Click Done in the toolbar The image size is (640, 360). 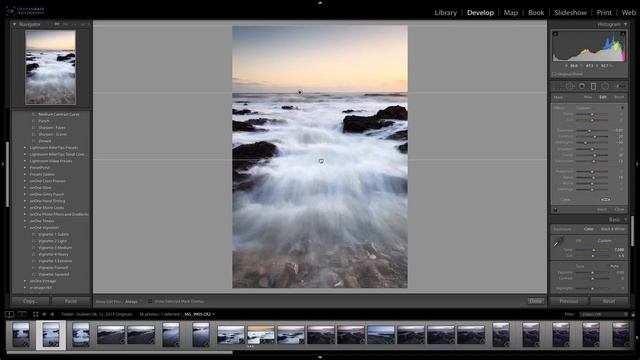pyautogui.click(x=536, y=301)
